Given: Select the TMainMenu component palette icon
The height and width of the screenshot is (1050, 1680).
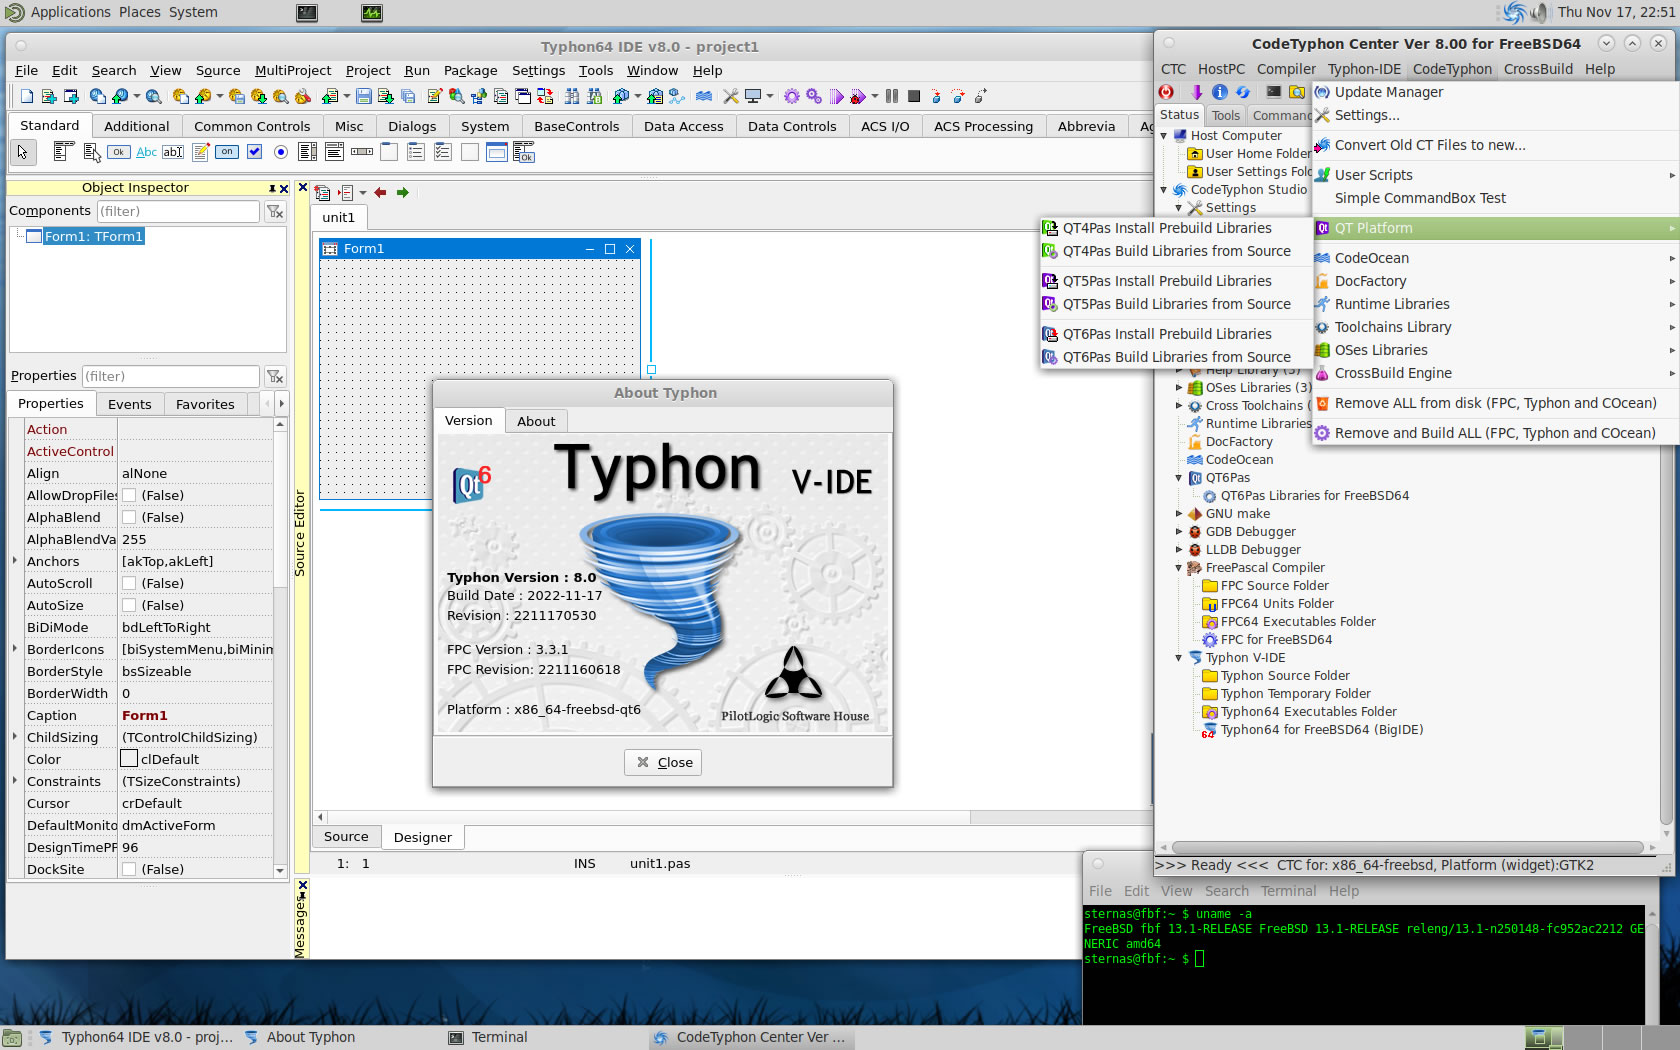Looking at the screenshot, I should pos(63,152).
